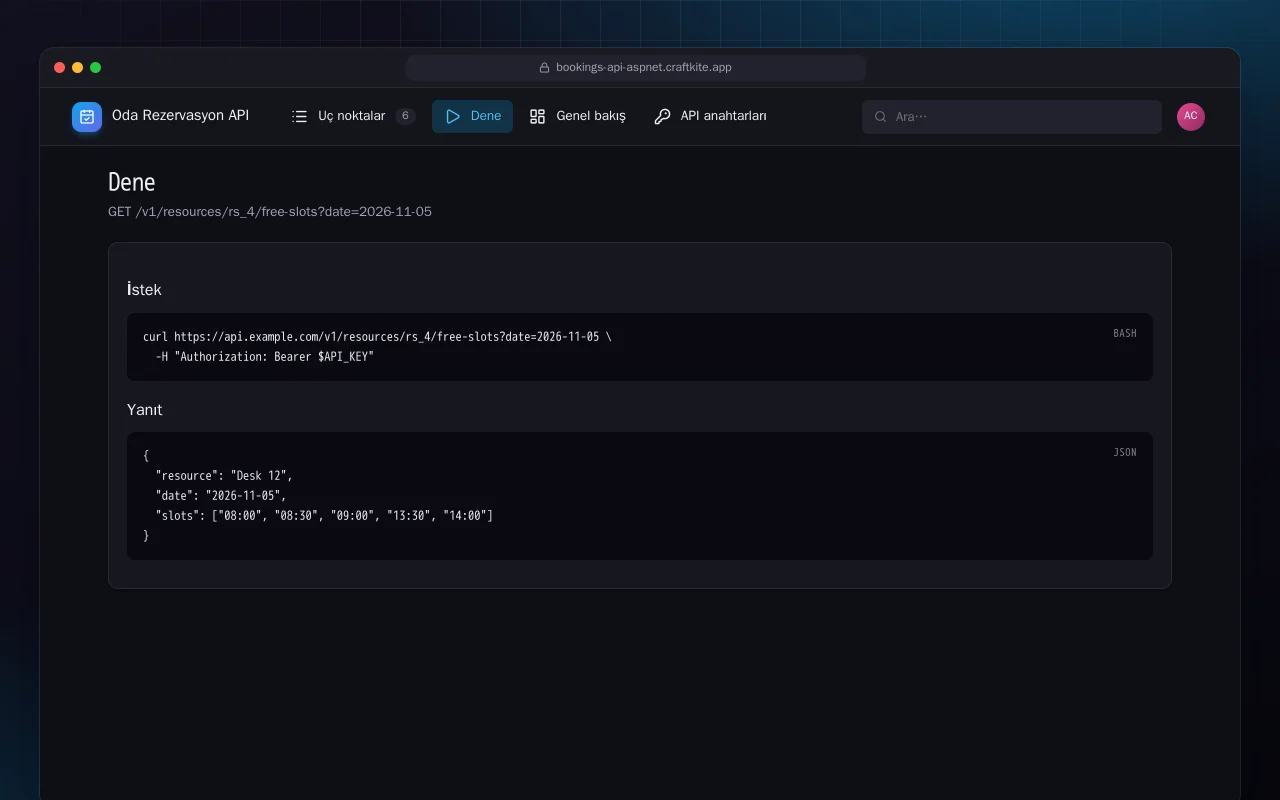Click the search magnifier icon
This screenshot has width=1280, height=800.
881,117
